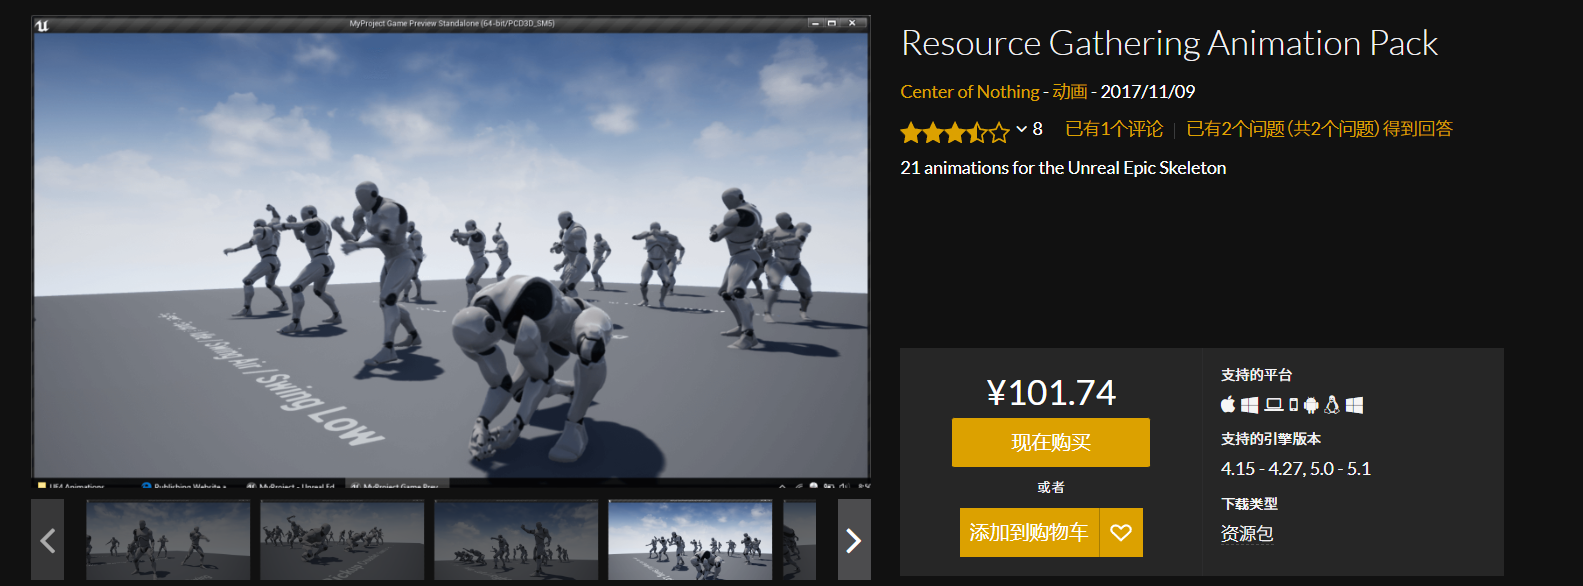Click the Apple platform icon
This screenshot has width=1583, height=586.
click(1228, 404)
